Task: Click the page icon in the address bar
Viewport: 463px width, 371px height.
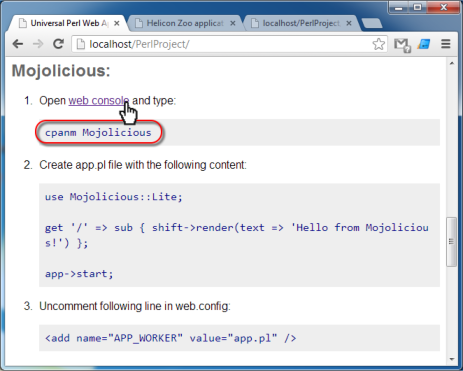Action: (80, 44)
